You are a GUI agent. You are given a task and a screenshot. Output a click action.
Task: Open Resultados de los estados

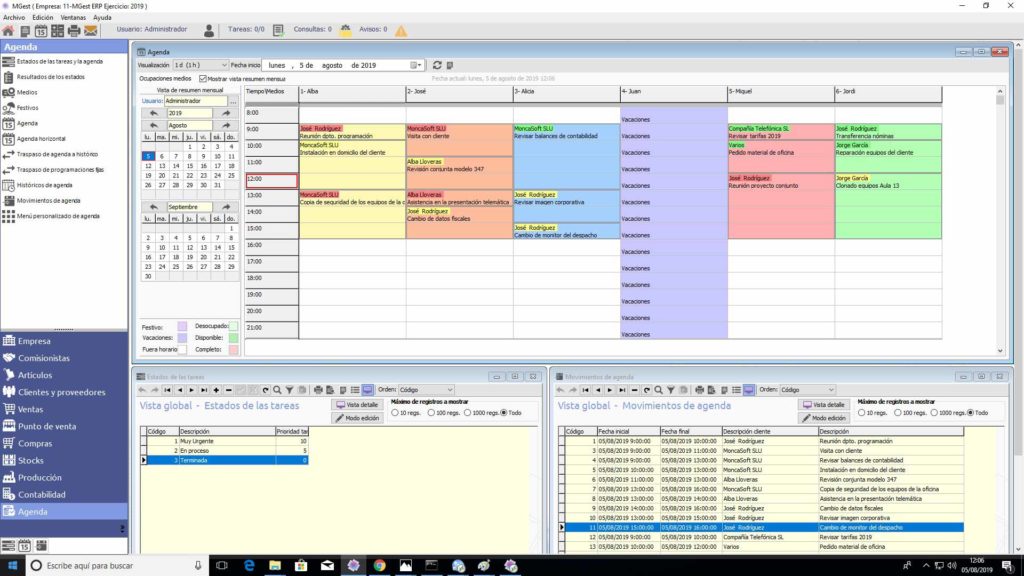[x=50, y=77]
